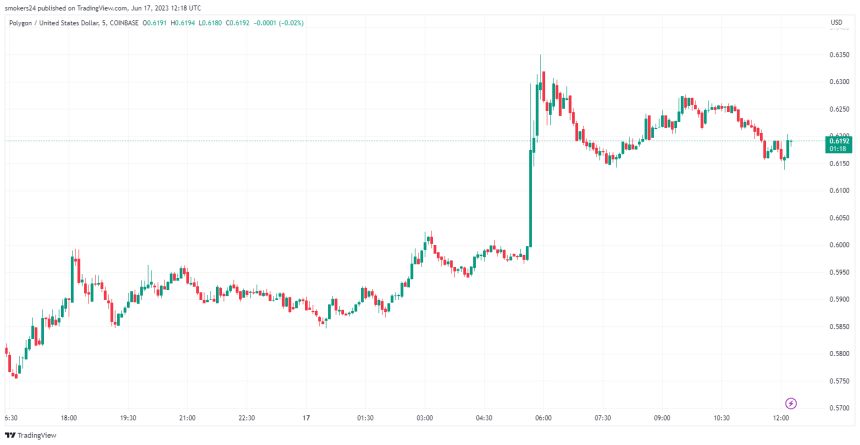Click the 09:00 time axis label
Viewport: 860px width, 445px height.
662,417
